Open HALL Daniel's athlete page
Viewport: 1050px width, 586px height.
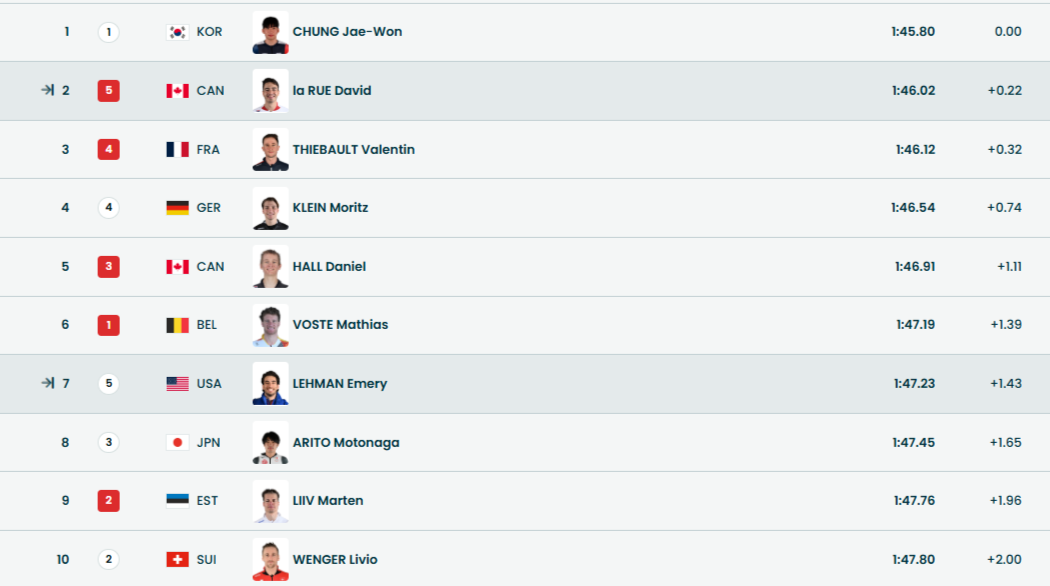tap(329, 267)
